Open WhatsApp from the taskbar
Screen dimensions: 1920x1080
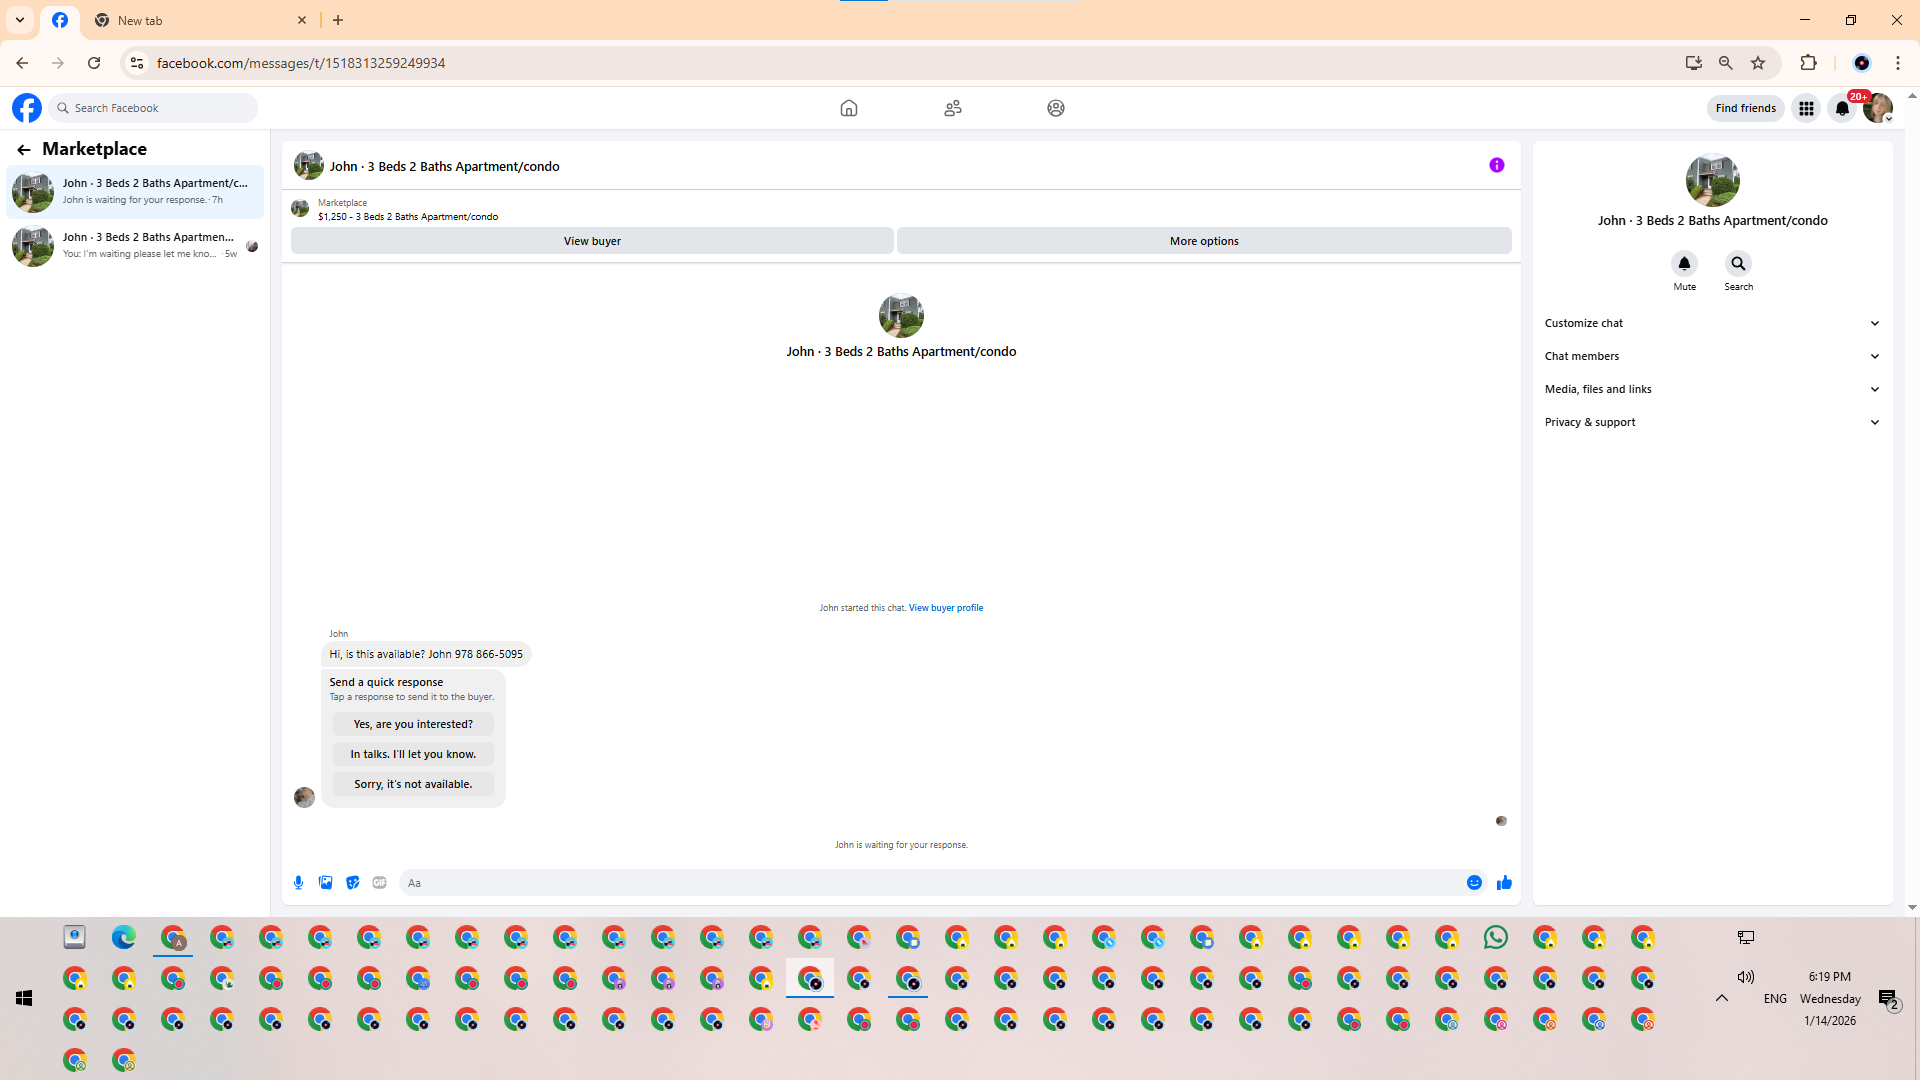pyautogui.click(x=1495, y=938)
